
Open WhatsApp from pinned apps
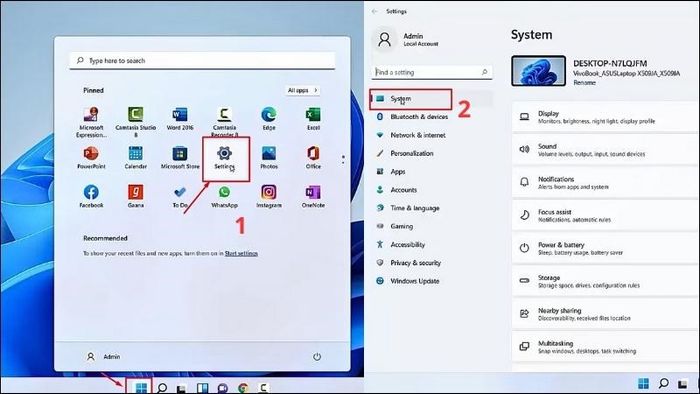[x=224, y=196]
